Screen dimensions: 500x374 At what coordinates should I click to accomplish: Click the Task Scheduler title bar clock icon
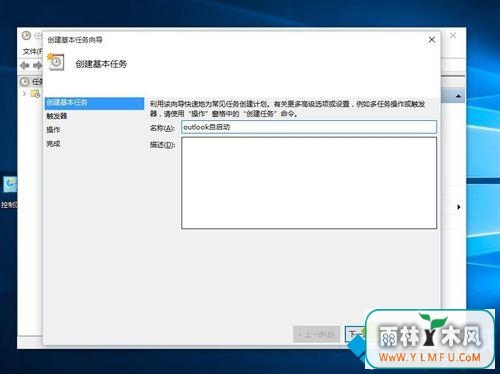26,35
